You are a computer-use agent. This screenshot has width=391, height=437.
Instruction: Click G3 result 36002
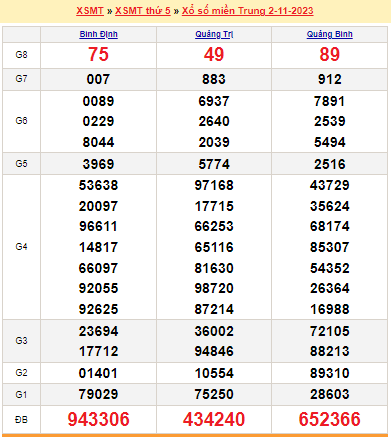click(214, 331)
